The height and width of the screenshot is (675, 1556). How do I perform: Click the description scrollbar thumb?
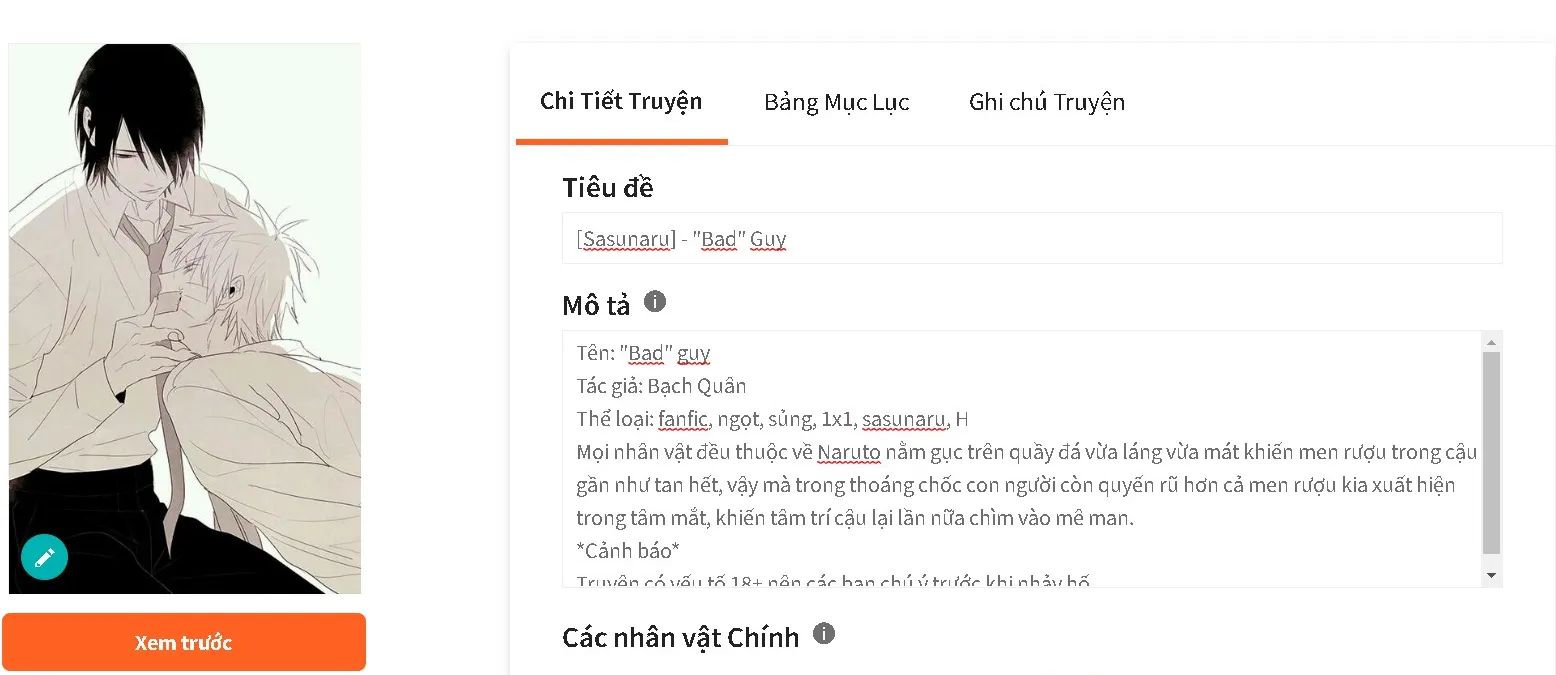pyautogui.click(x=1491, y=453)
